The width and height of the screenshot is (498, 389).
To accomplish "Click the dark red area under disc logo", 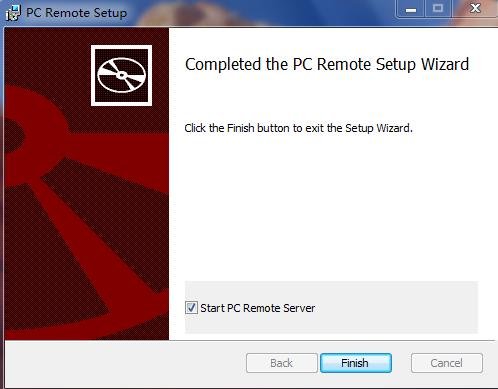I will point(121,118).
